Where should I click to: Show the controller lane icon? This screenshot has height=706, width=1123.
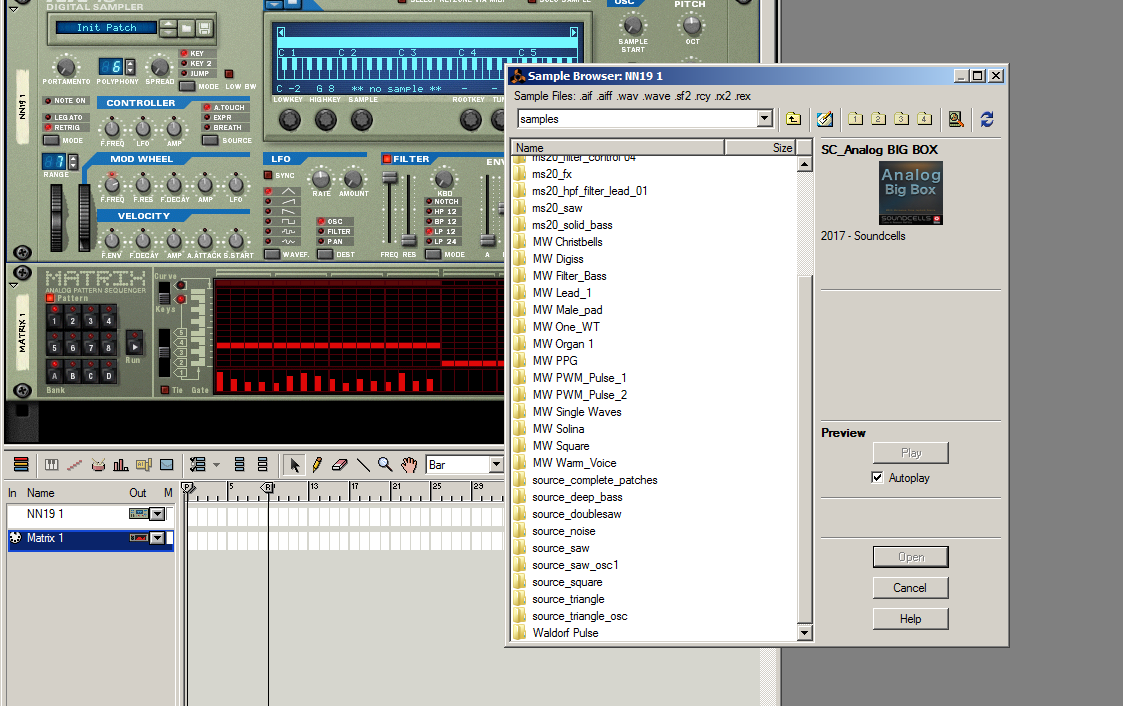tap(166, 465)
